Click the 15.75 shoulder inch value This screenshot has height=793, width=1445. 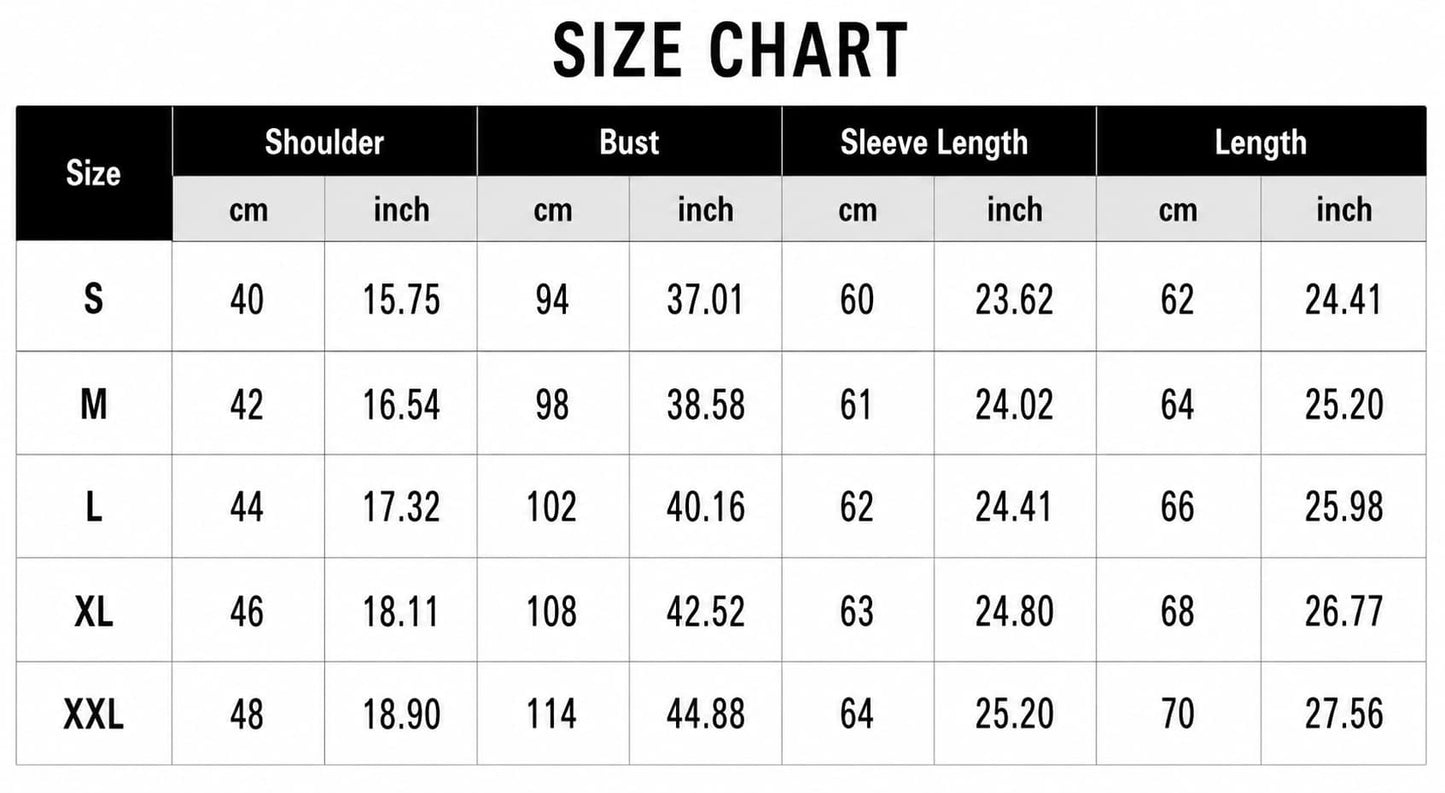point(401,299)
